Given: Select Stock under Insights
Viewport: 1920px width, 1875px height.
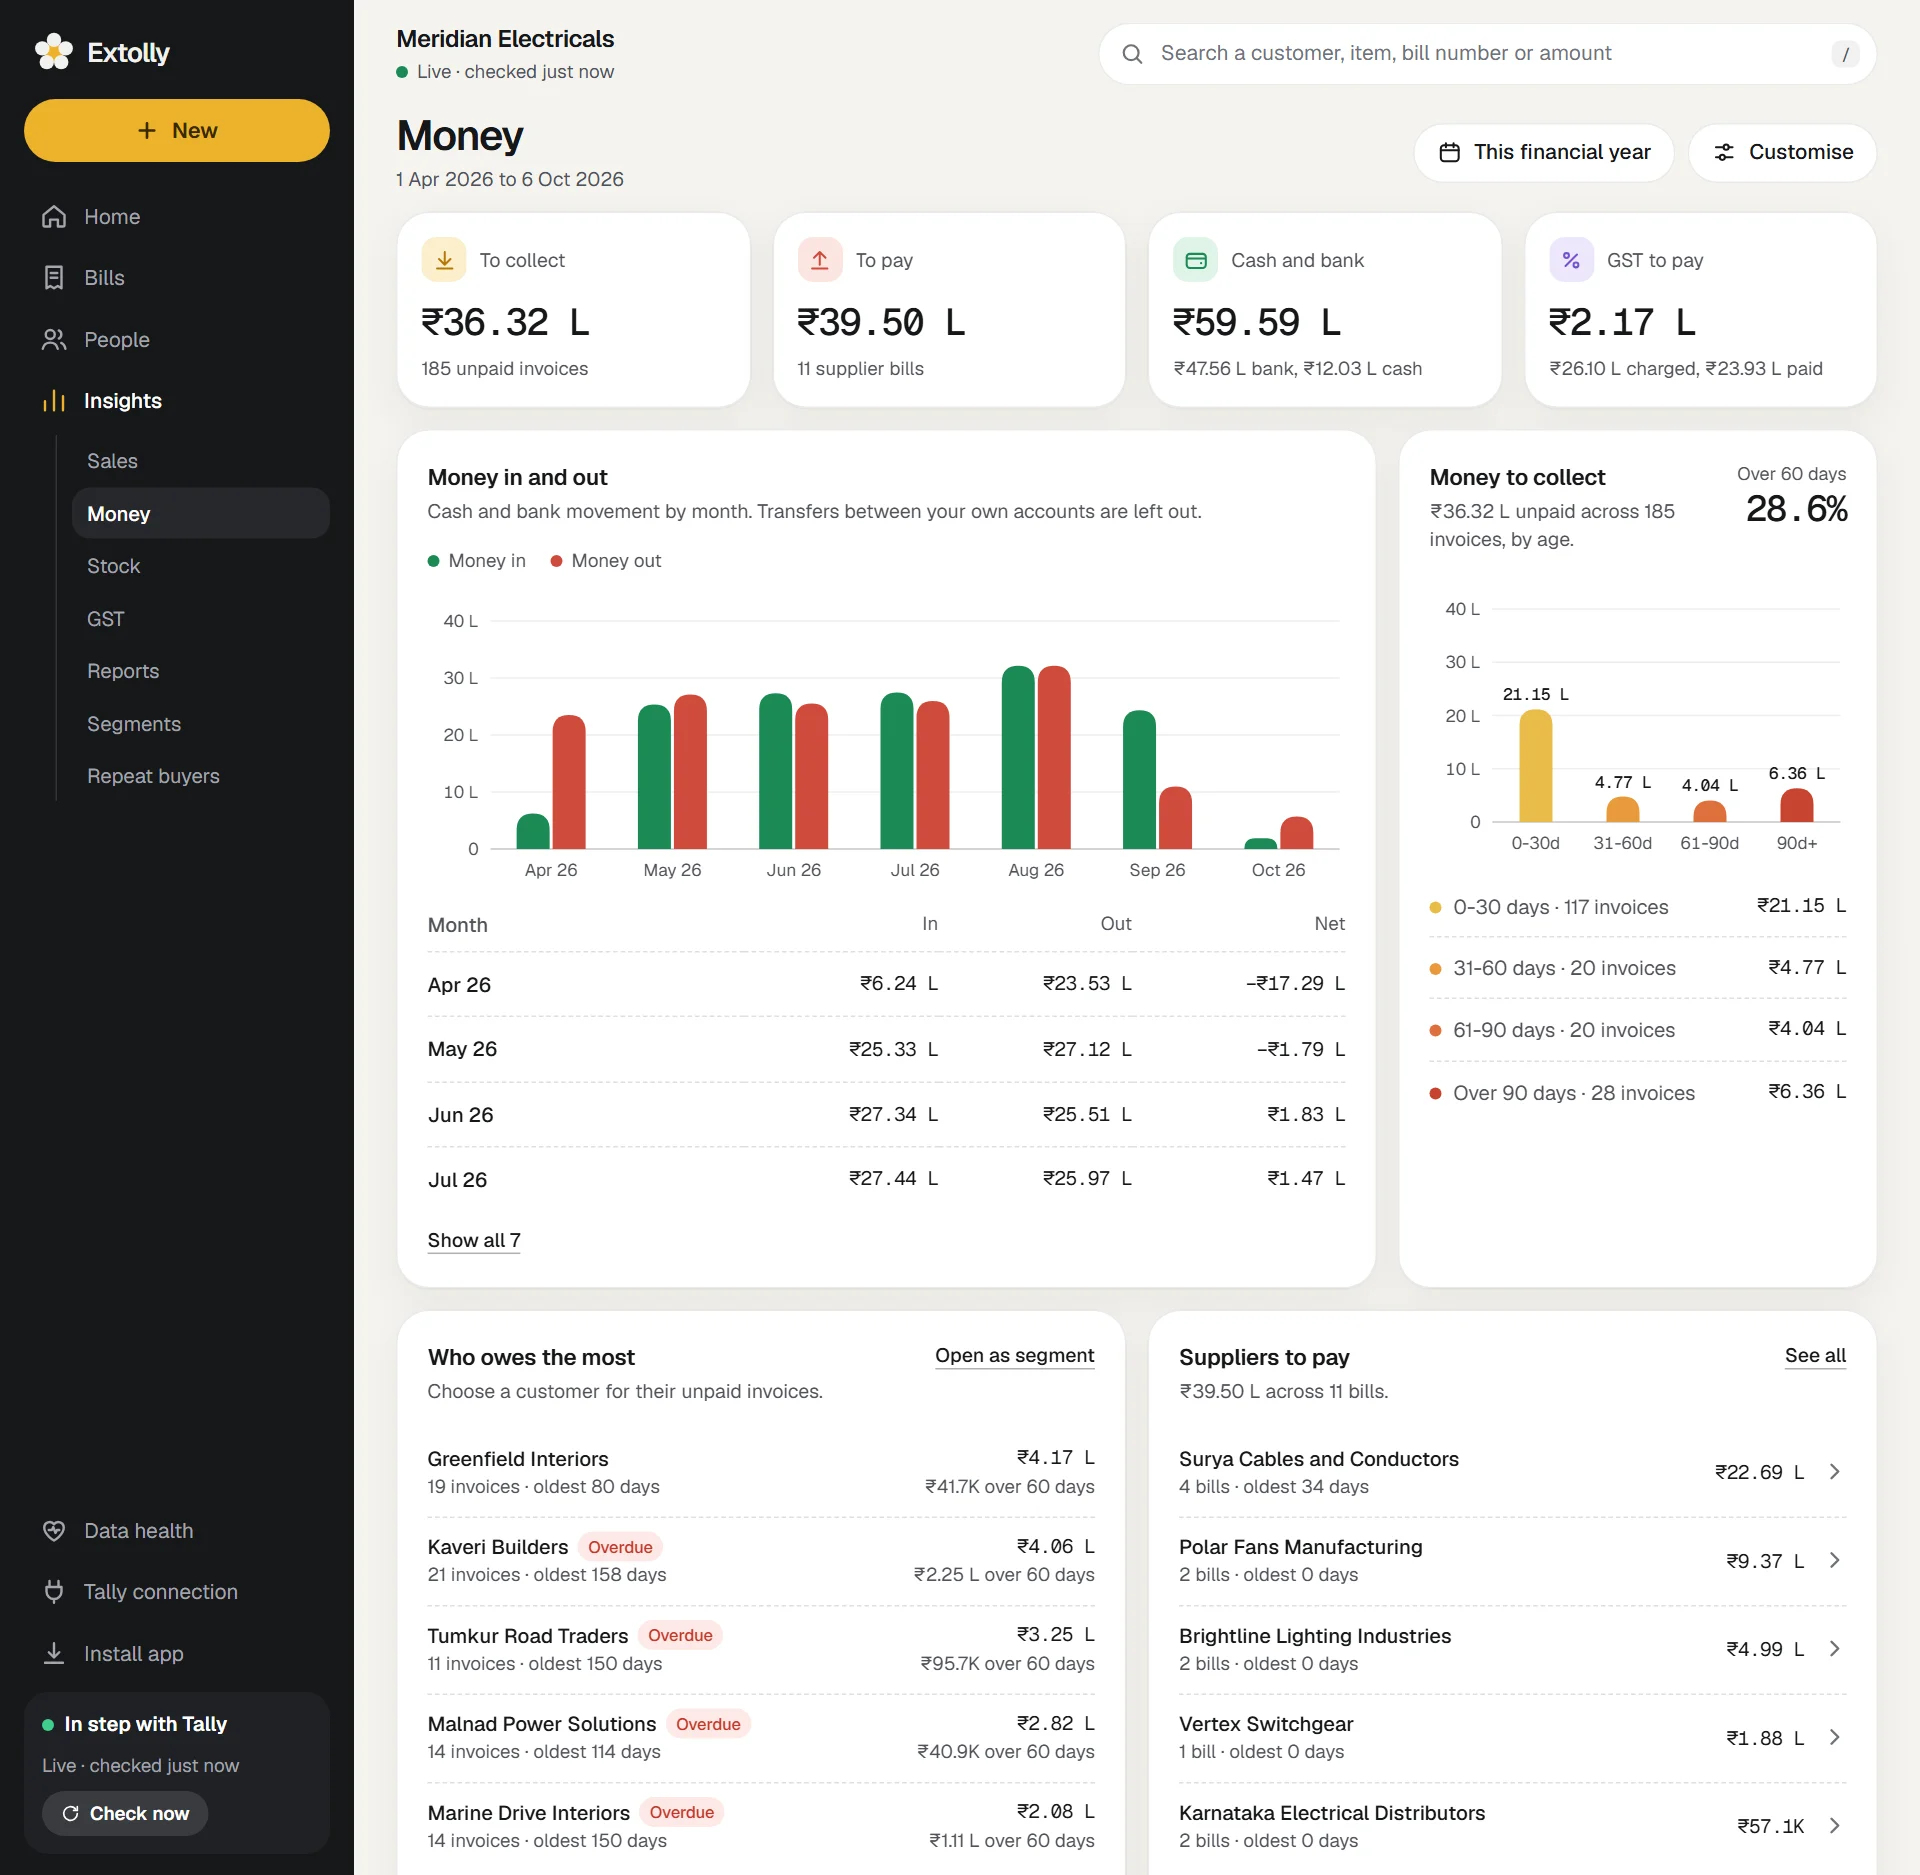Looking at the screenshot, I should coord(201,566).
